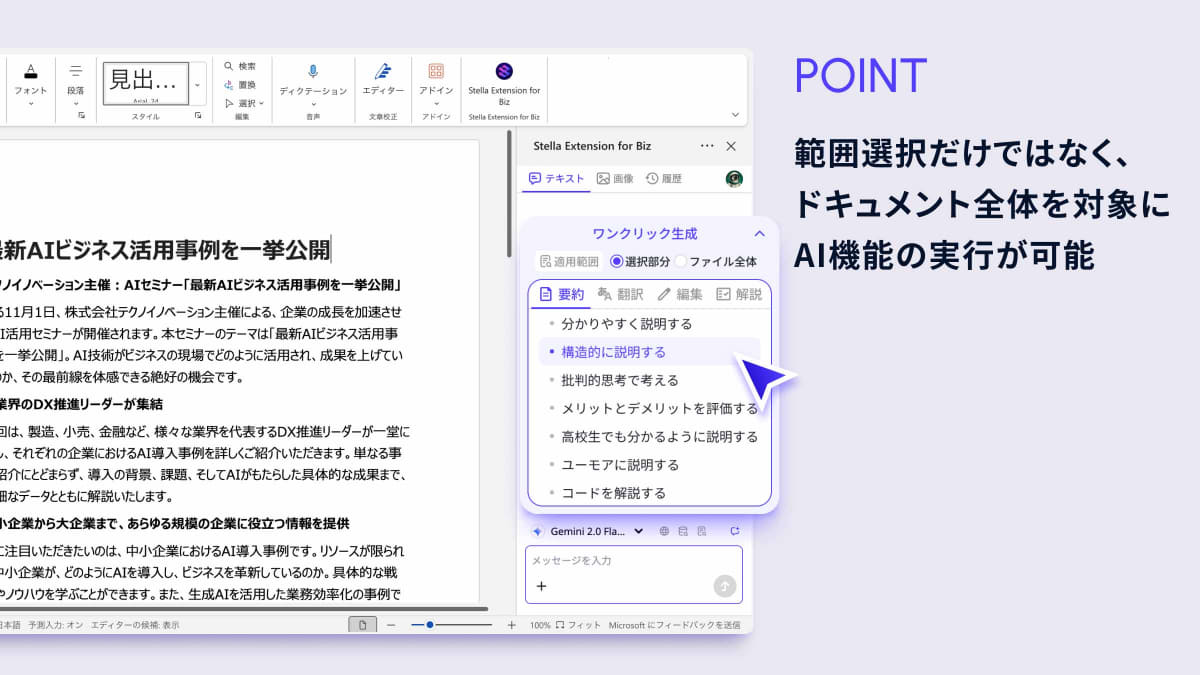Collapse the ribbon with corner chevron

pos(736,115)
